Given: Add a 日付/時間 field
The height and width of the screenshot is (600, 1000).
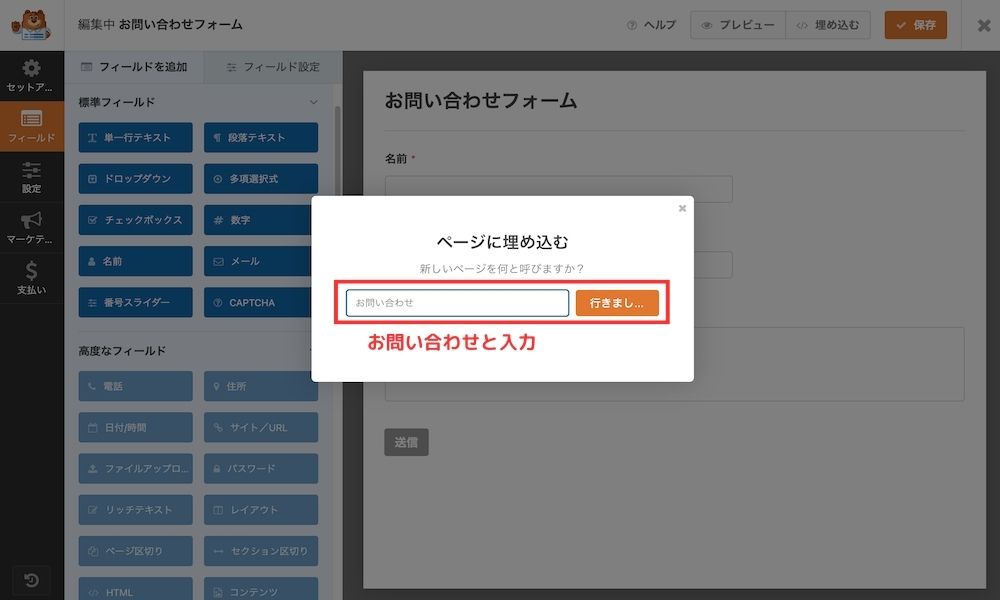Looking at the screenshot, I should point(135,427).
